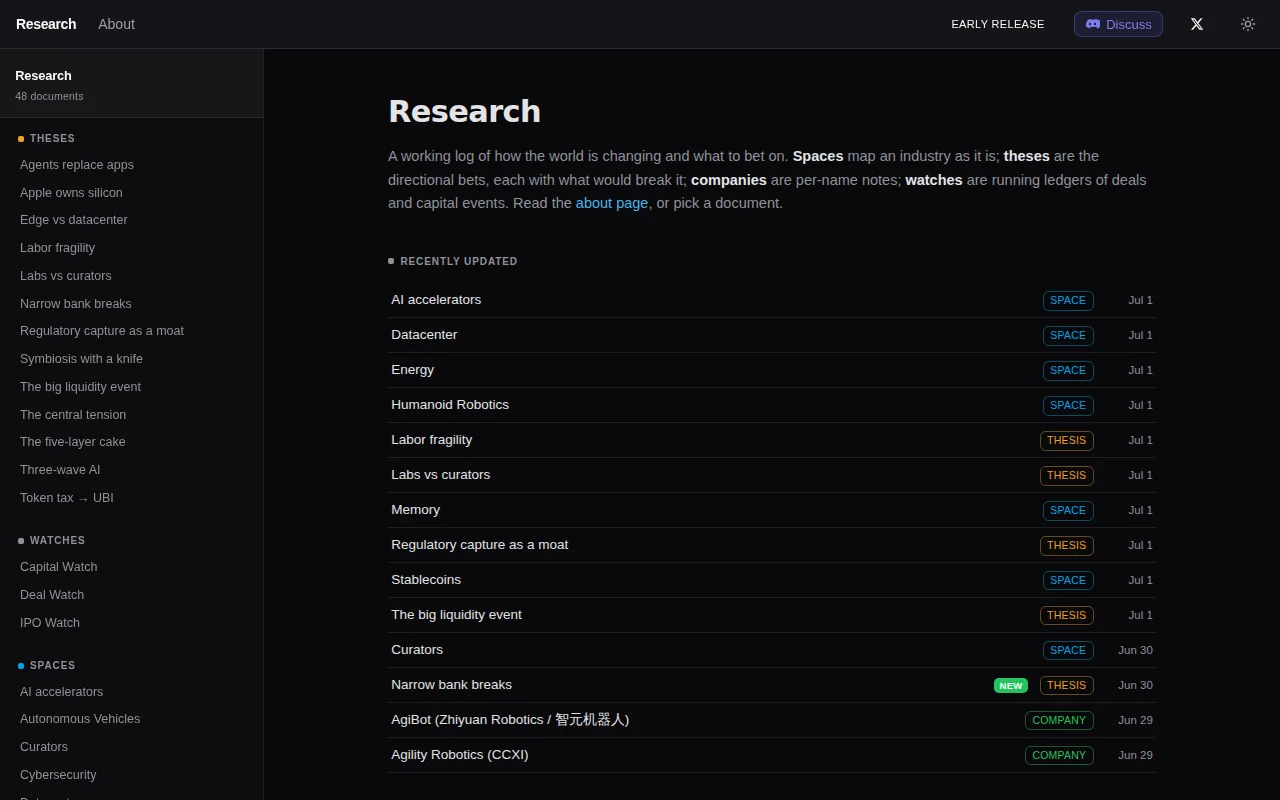The image size is (1280, 800).
Task: Open 'Three-wave AI' thesis
Action: [x=60, y=470]
